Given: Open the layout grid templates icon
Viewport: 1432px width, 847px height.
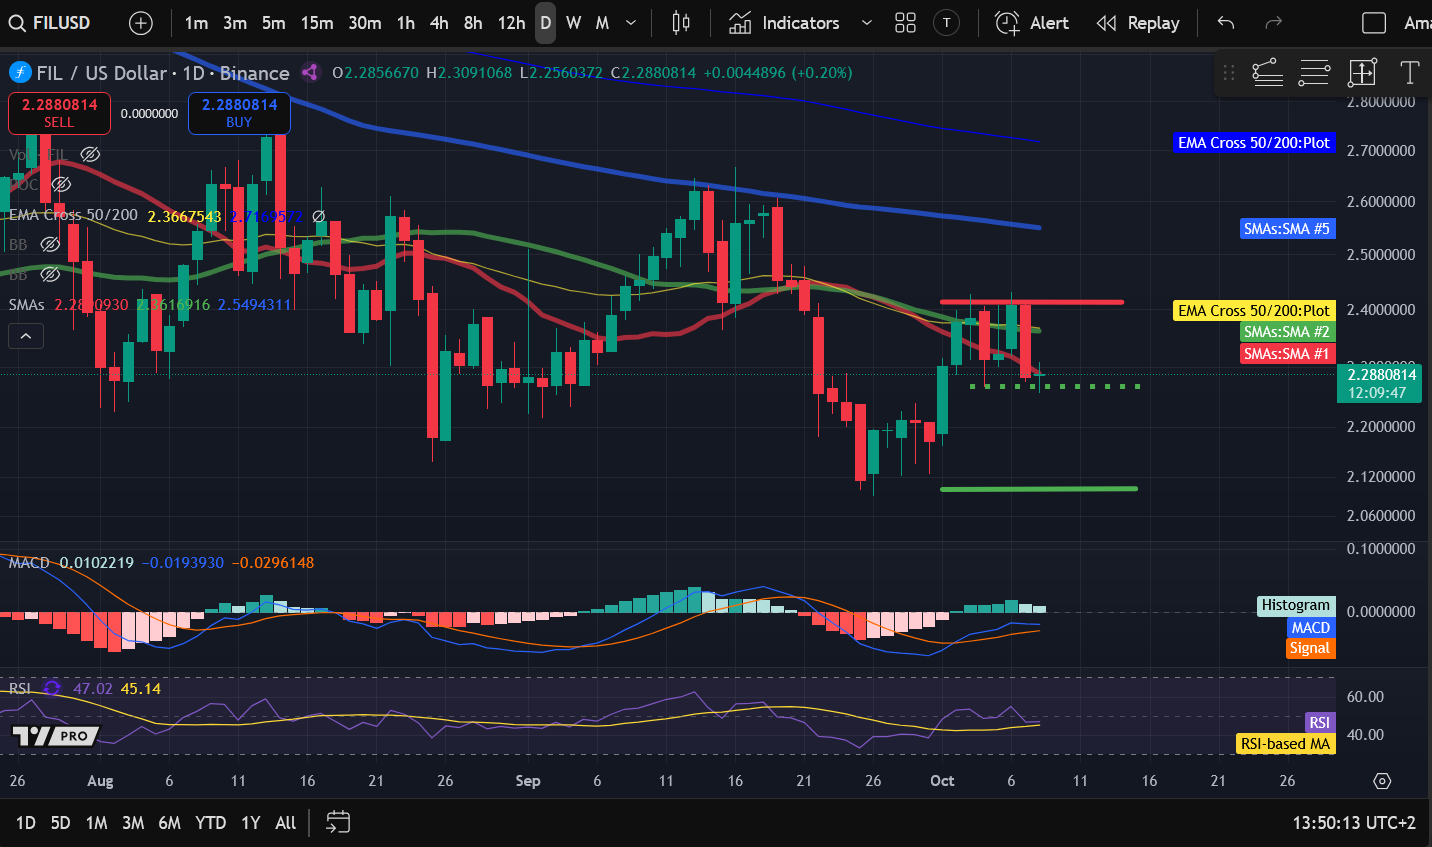Looking at the screenshot, I should (x=905, y=23).
